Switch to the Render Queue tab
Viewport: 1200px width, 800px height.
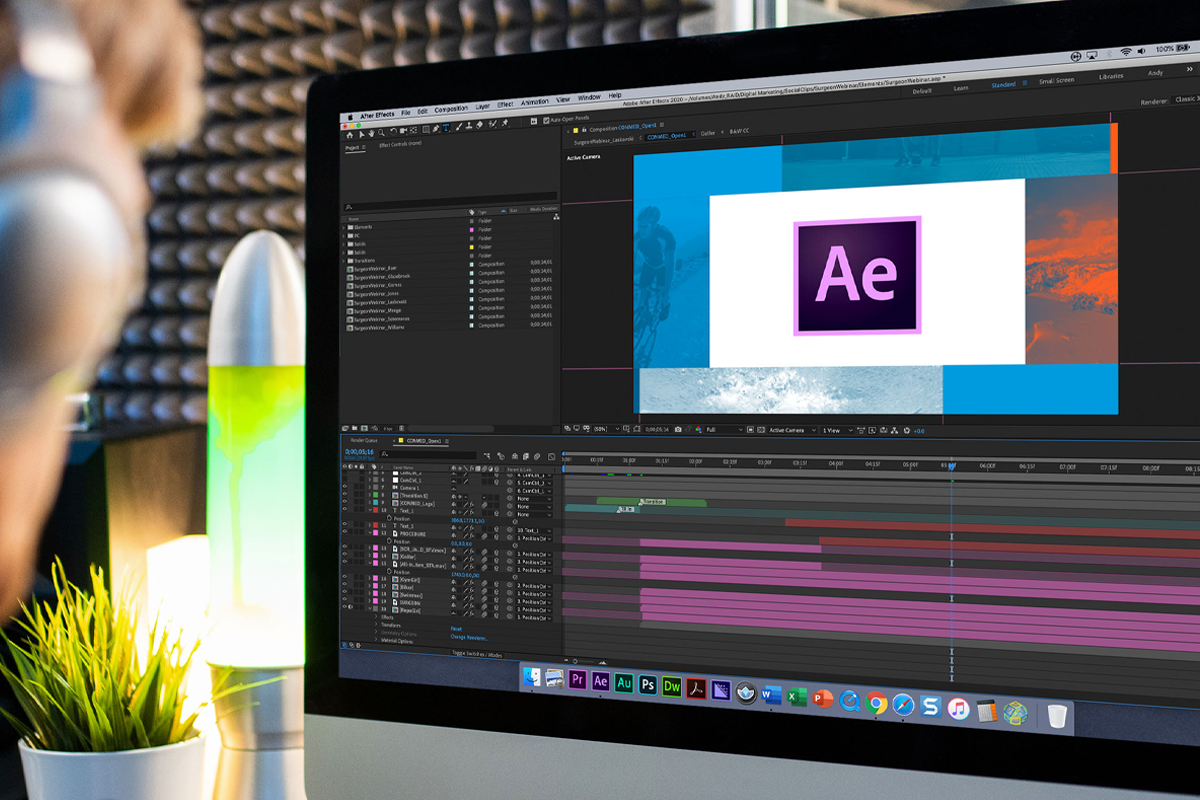363,440
